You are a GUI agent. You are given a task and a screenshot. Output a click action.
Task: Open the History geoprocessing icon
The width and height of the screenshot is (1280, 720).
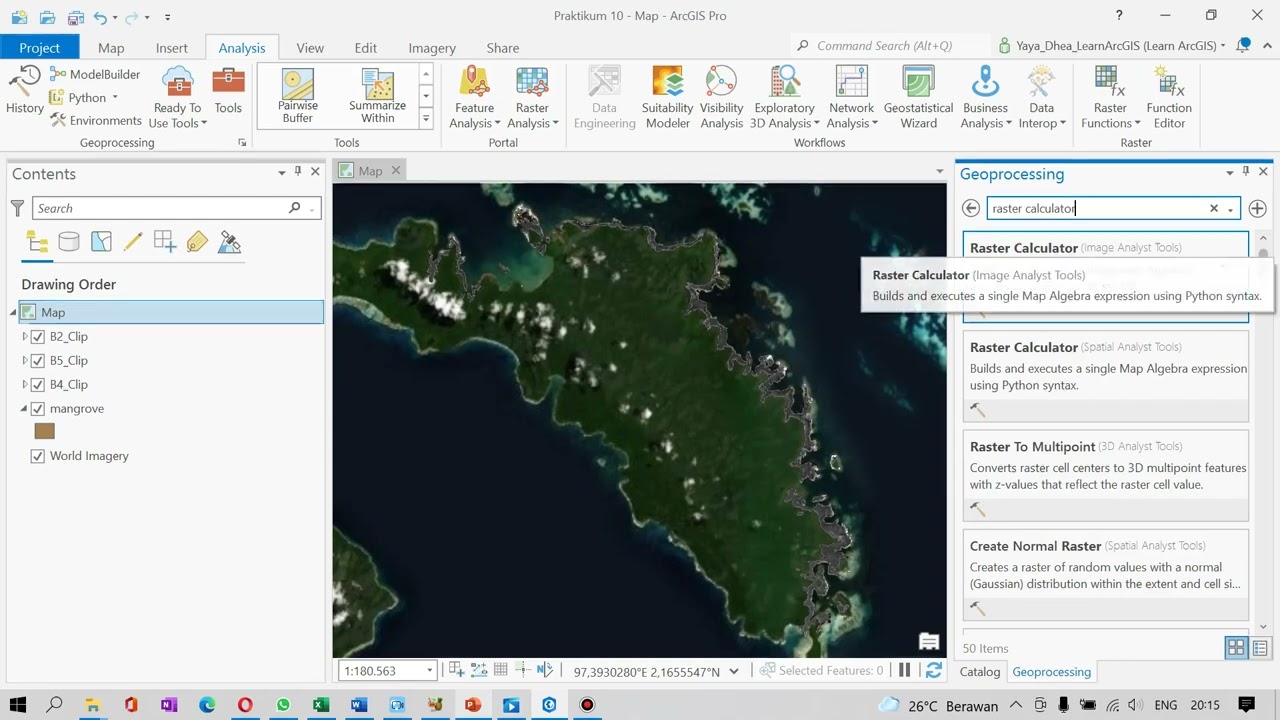click(24, 89)
